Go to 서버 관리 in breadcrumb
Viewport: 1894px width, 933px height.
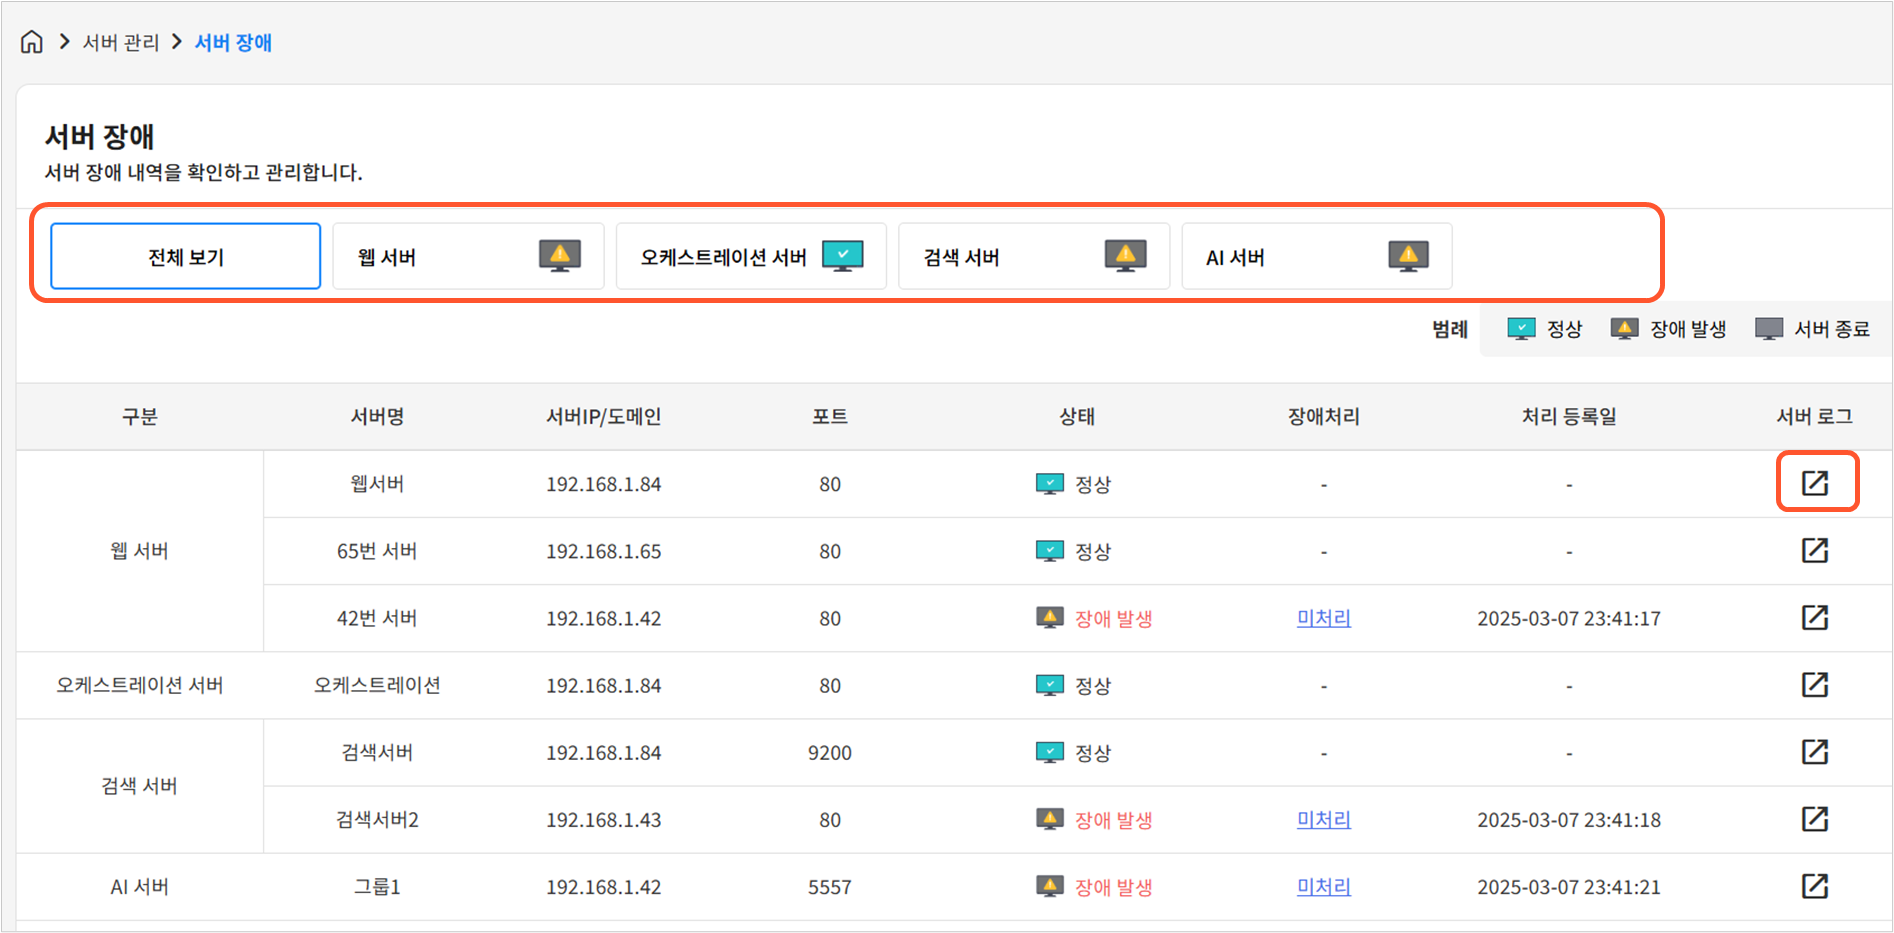click(121, 42)
